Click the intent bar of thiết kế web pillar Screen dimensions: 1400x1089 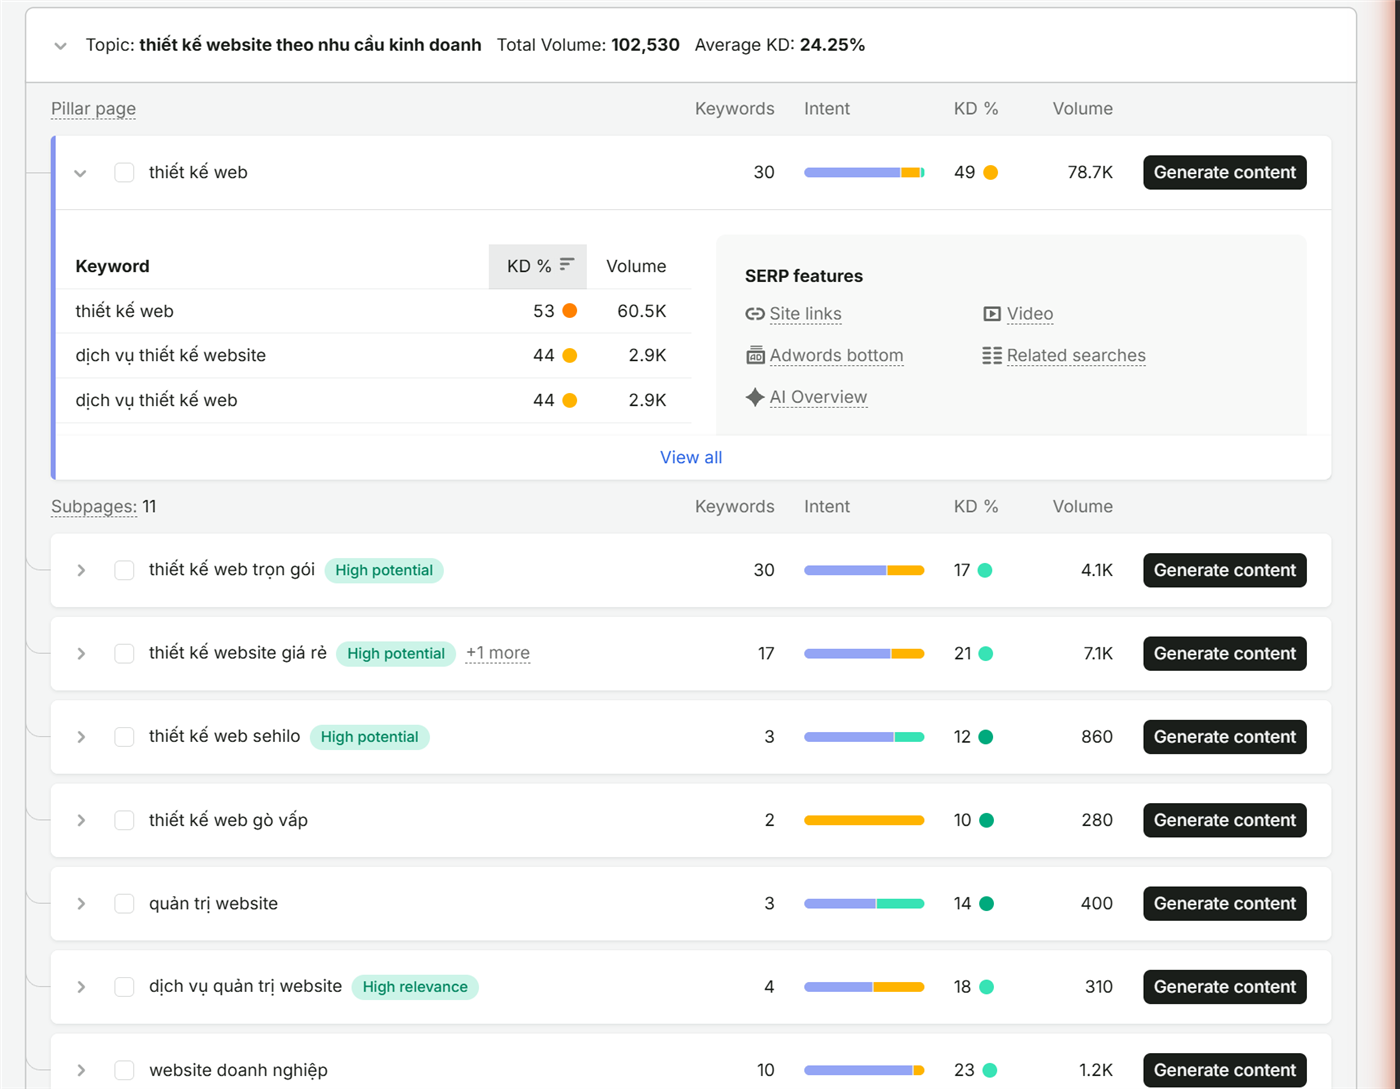[x=864, y=173]
